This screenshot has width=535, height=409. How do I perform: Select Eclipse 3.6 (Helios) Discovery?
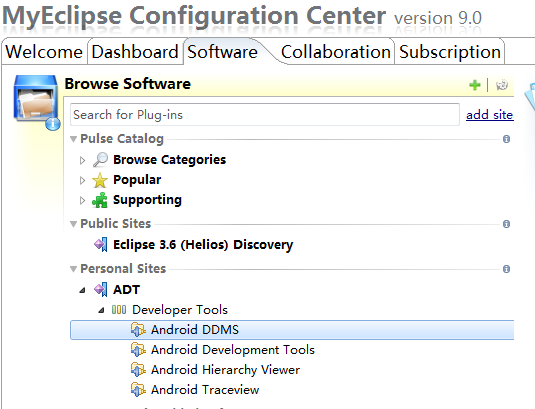click(203, 245)
